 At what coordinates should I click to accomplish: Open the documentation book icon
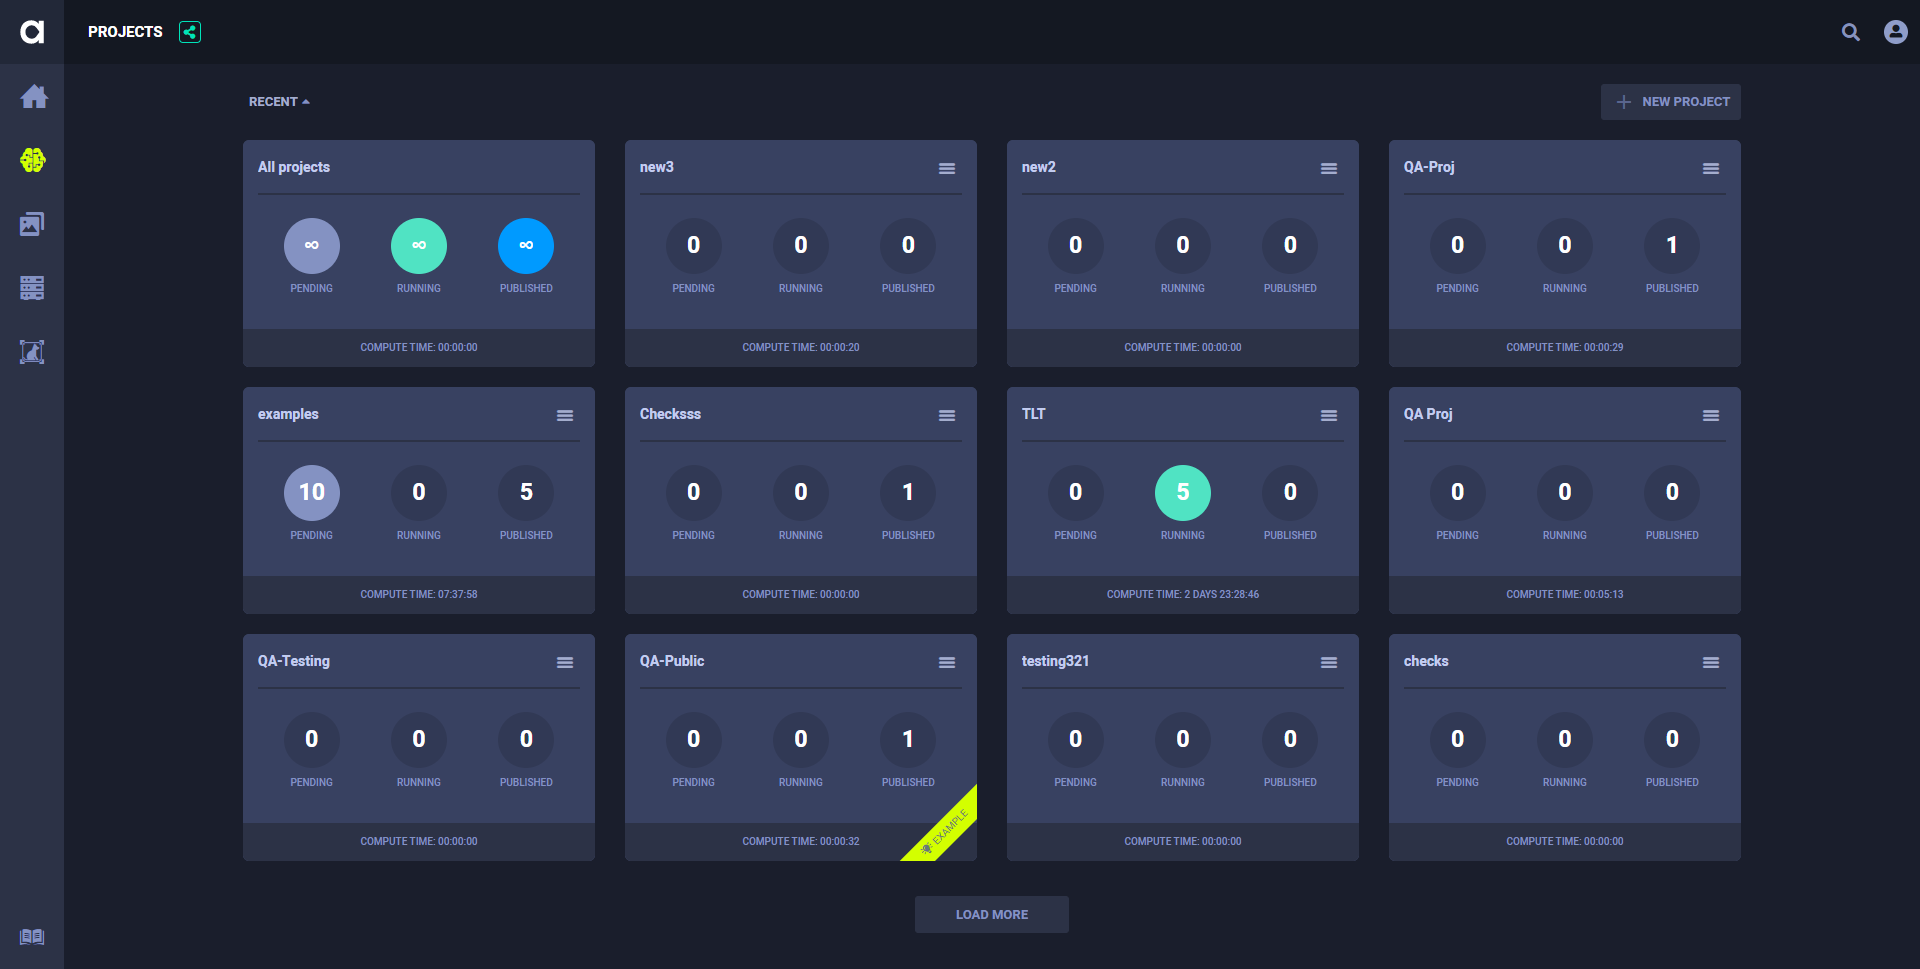pyautogui.click(x=32, y=937)
